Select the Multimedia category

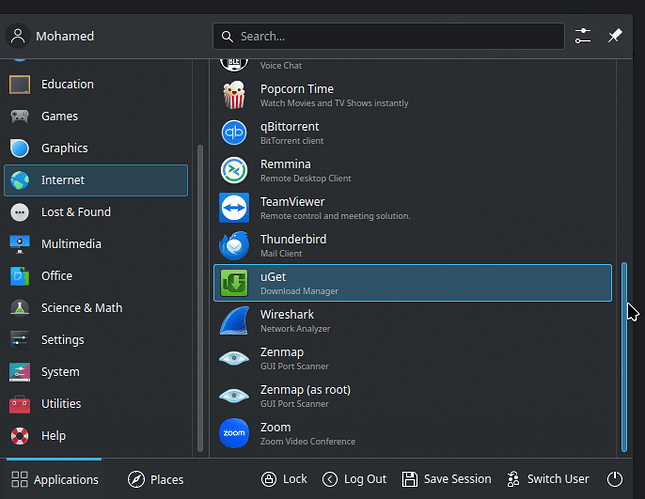click(70, 244)
